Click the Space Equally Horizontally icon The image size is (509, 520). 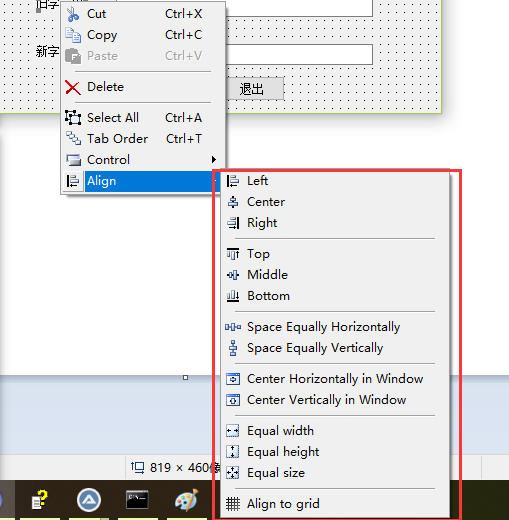(233, 327)
